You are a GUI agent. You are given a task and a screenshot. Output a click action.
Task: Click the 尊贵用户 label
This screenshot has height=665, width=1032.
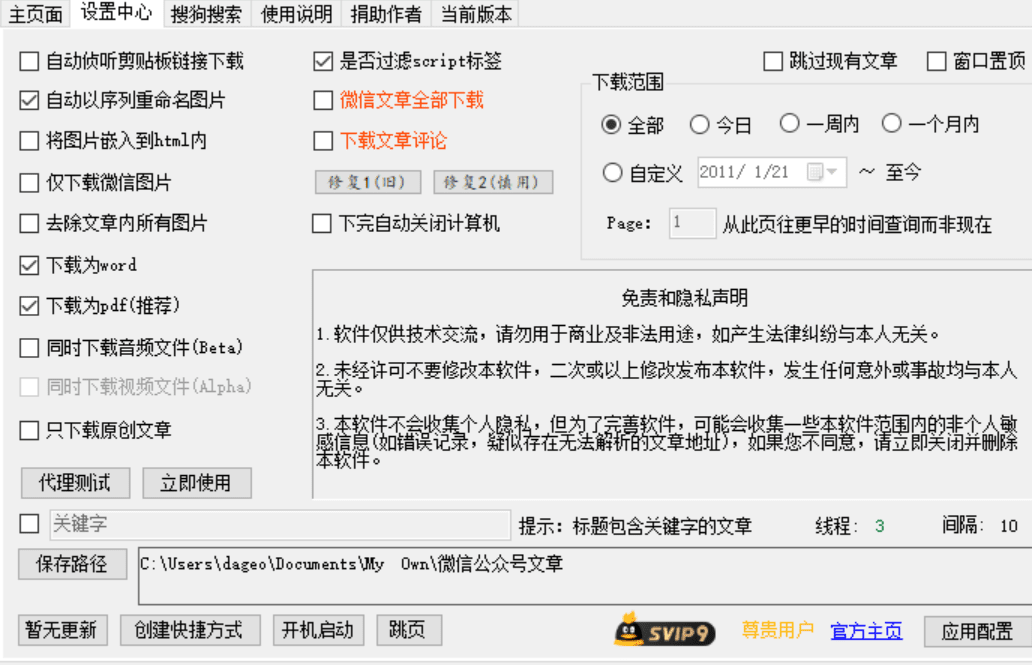point(777,629)
